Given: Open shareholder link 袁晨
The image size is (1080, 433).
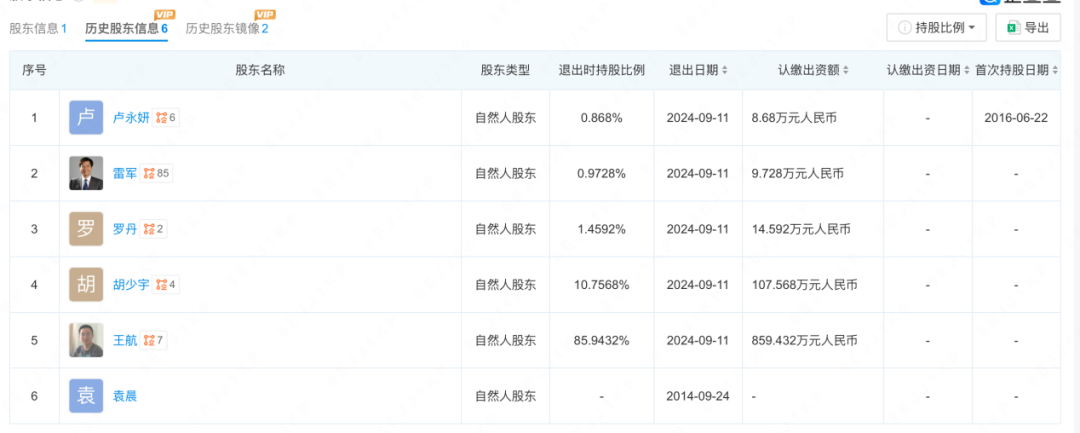Looking at the screenshot, I should click(x=125, y=396).
